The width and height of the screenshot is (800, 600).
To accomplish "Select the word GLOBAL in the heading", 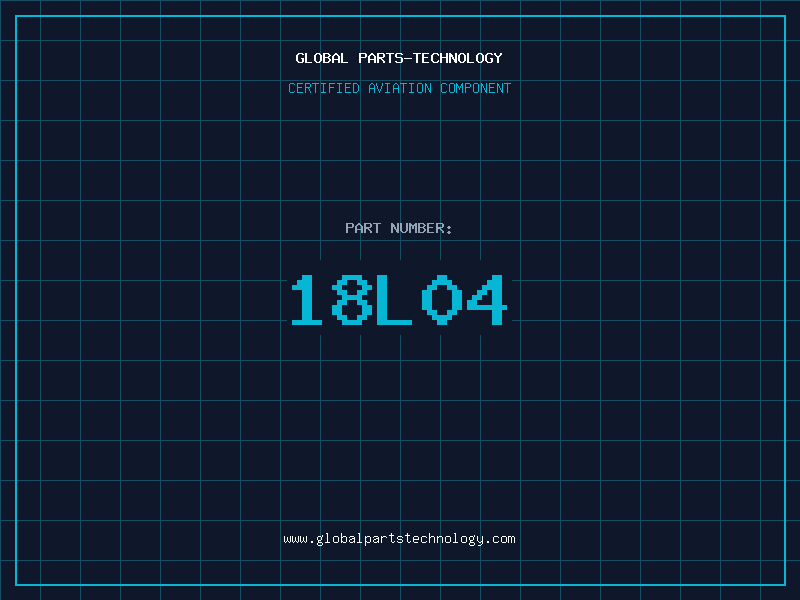I will click(322, 58).
